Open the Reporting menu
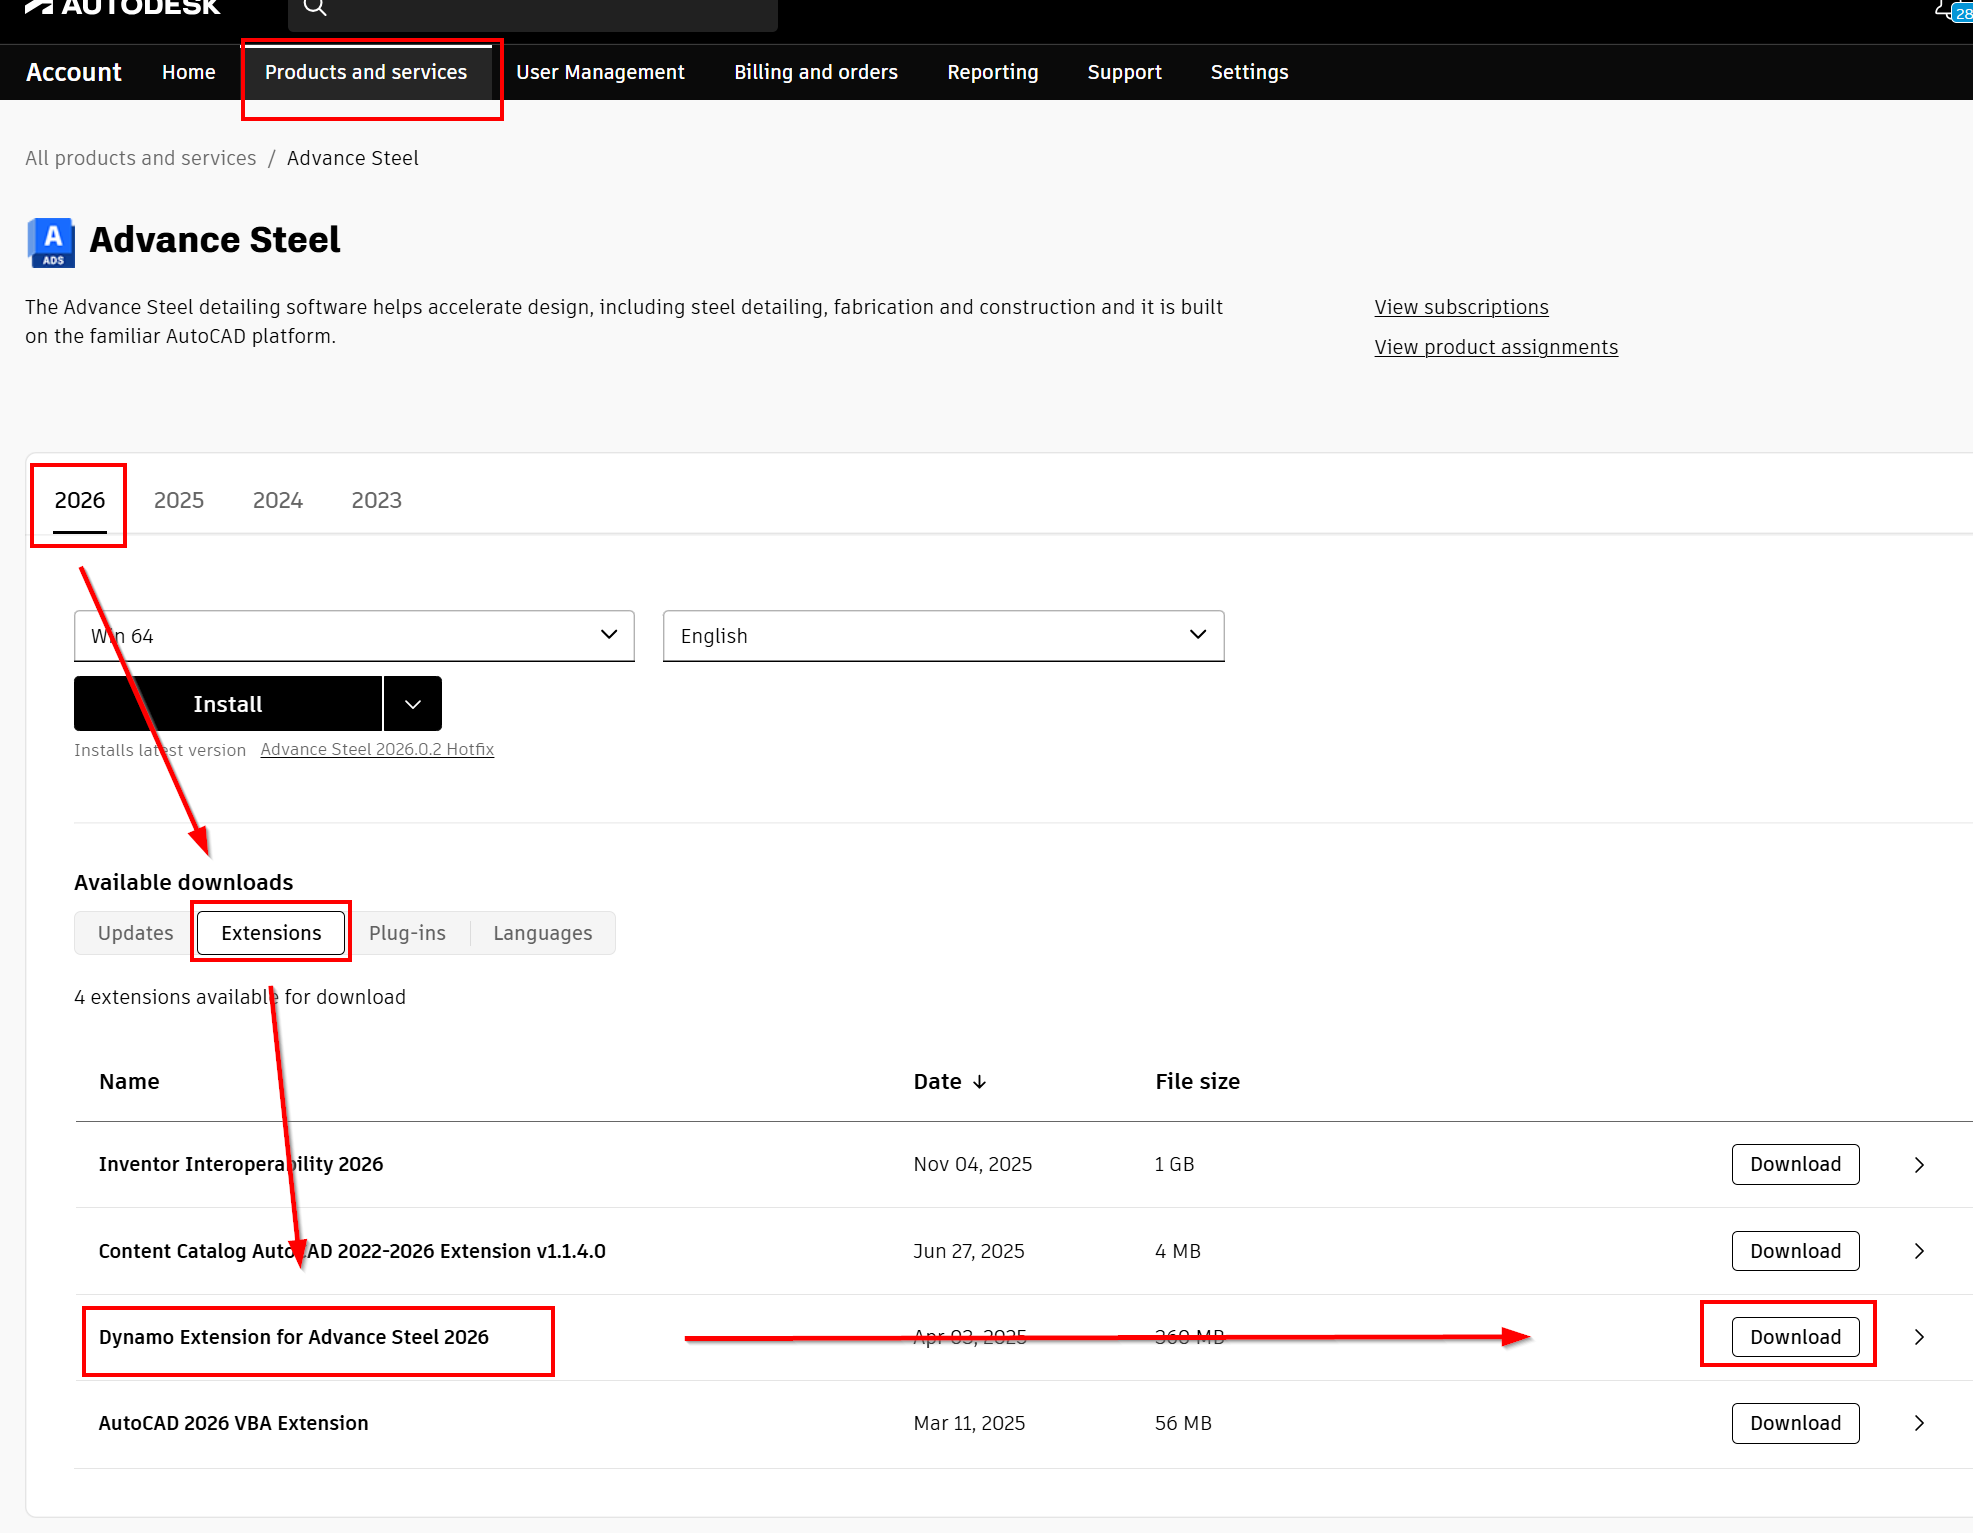Screen dimensions: 1973x1533 (993, 72)
